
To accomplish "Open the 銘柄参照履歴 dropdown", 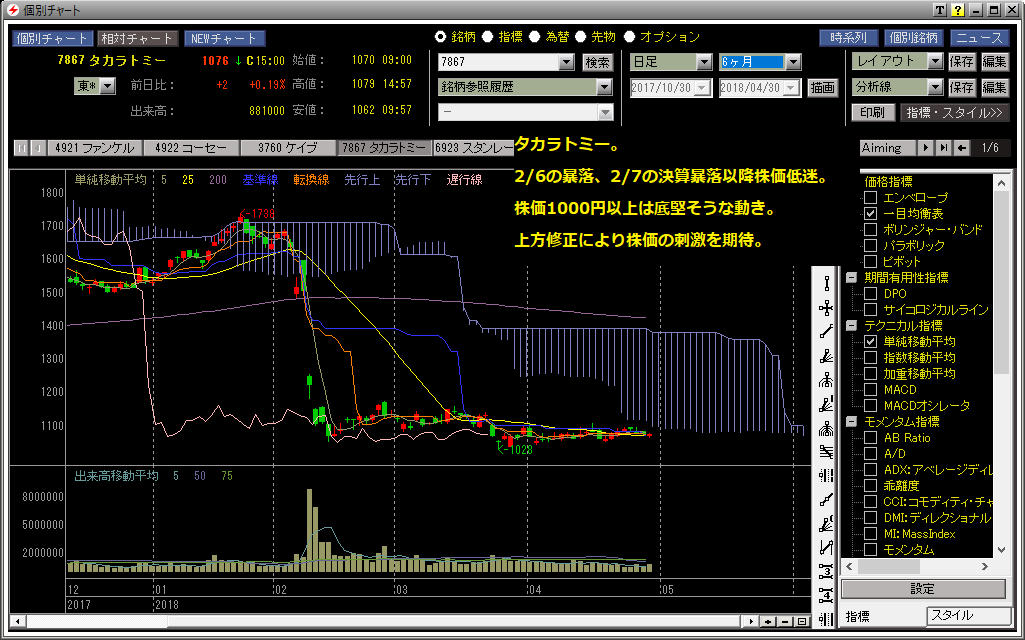I will pos(604,87).
